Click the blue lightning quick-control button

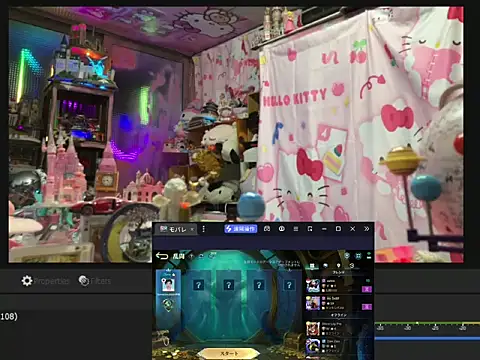(x=240, y=229)
